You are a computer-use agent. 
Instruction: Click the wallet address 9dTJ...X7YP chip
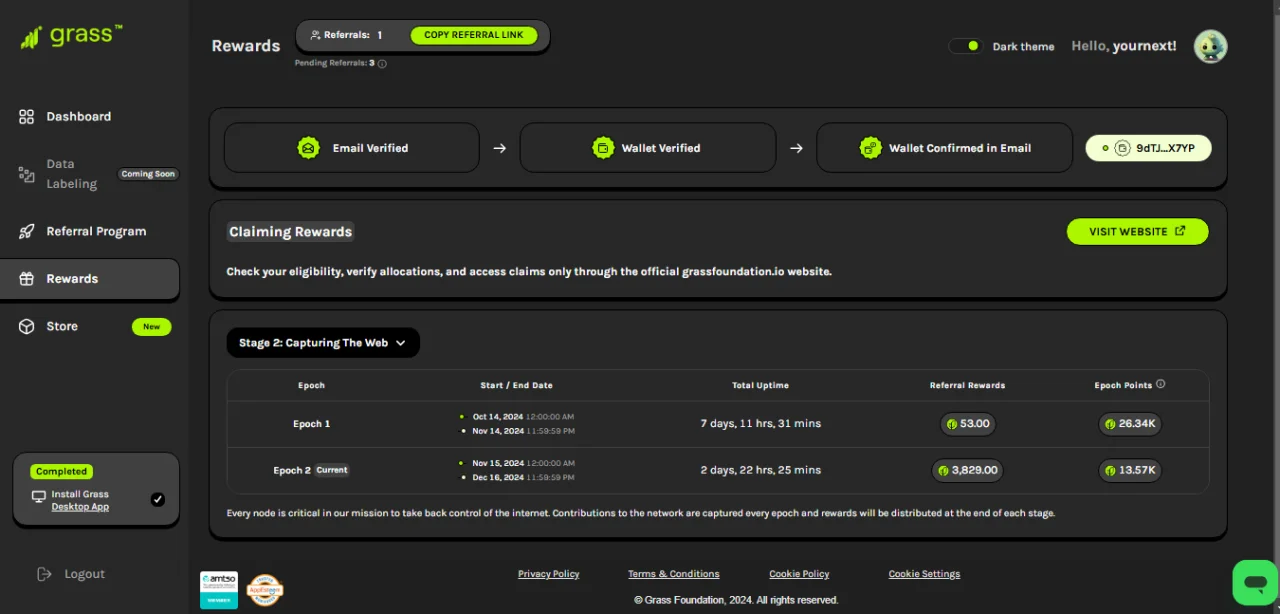coord(1148,148)
